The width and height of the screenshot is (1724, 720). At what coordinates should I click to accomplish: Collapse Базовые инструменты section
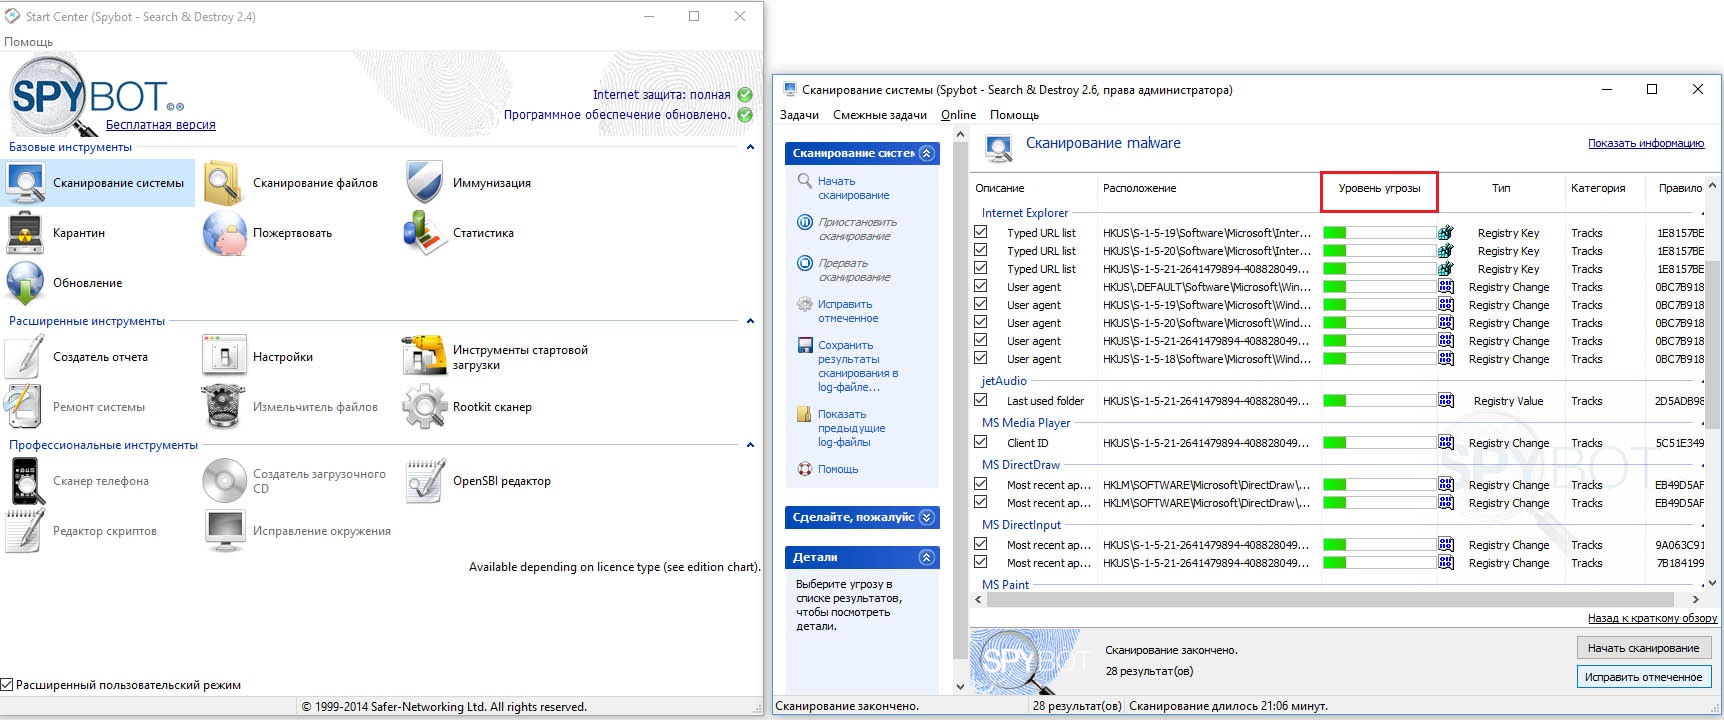750,147
